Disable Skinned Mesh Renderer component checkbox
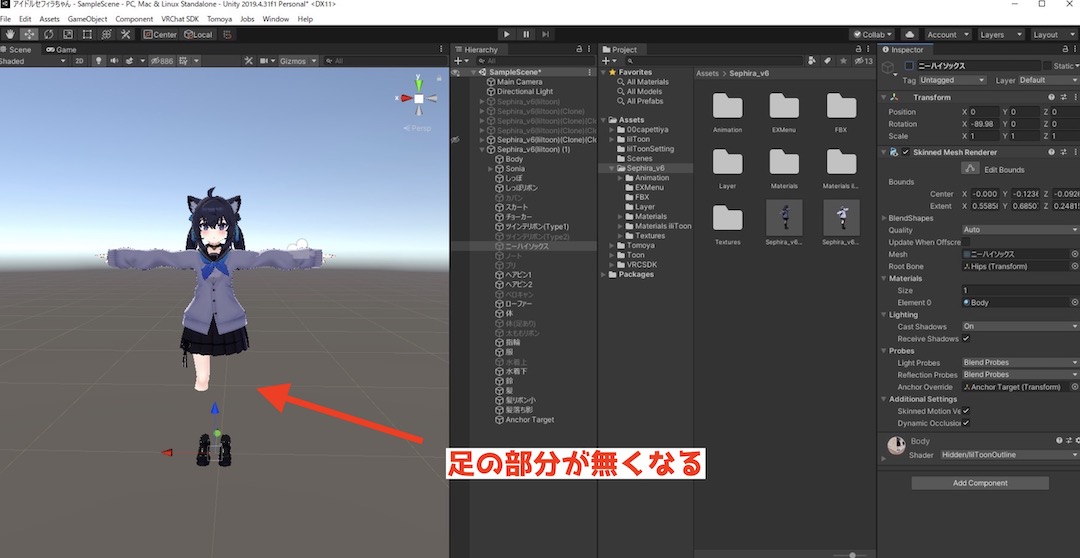The width and height of the screenshot is (1080, 558). [x=906, y=152]
